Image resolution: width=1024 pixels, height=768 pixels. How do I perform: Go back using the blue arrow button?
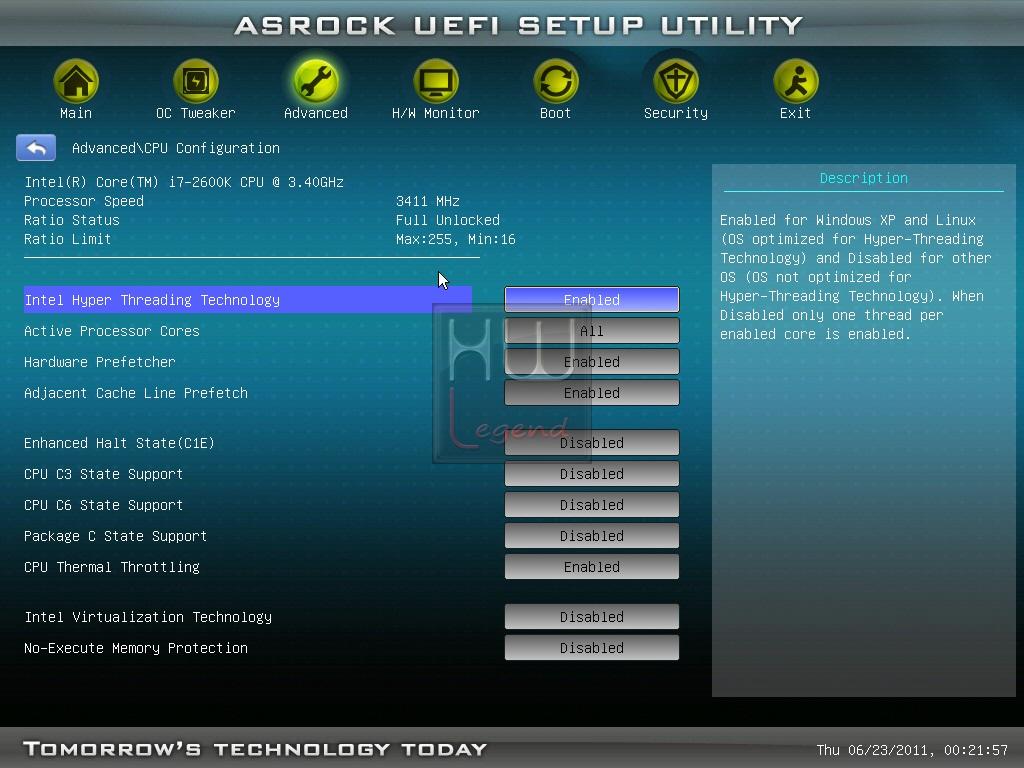36,148
